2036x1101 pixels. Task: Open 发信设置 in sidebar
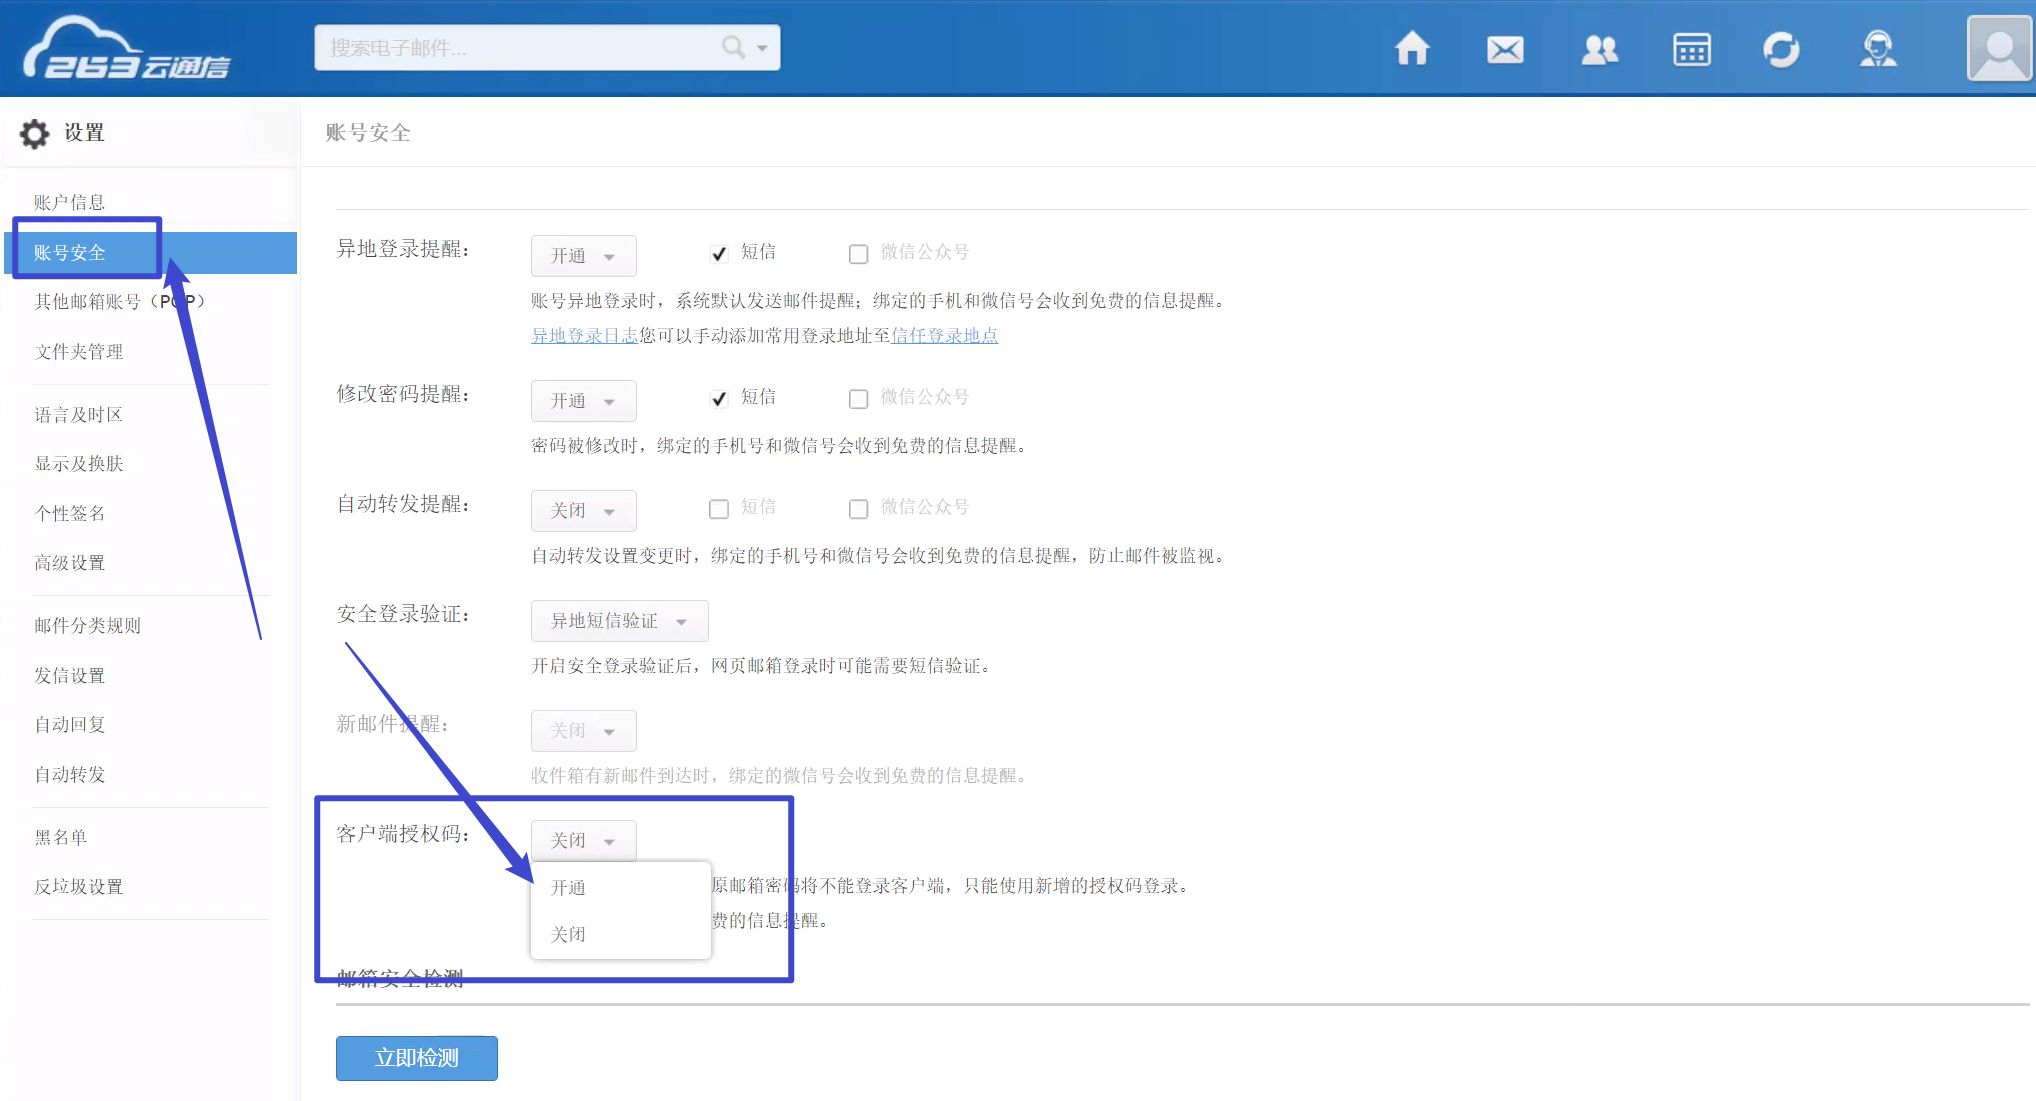69,676
